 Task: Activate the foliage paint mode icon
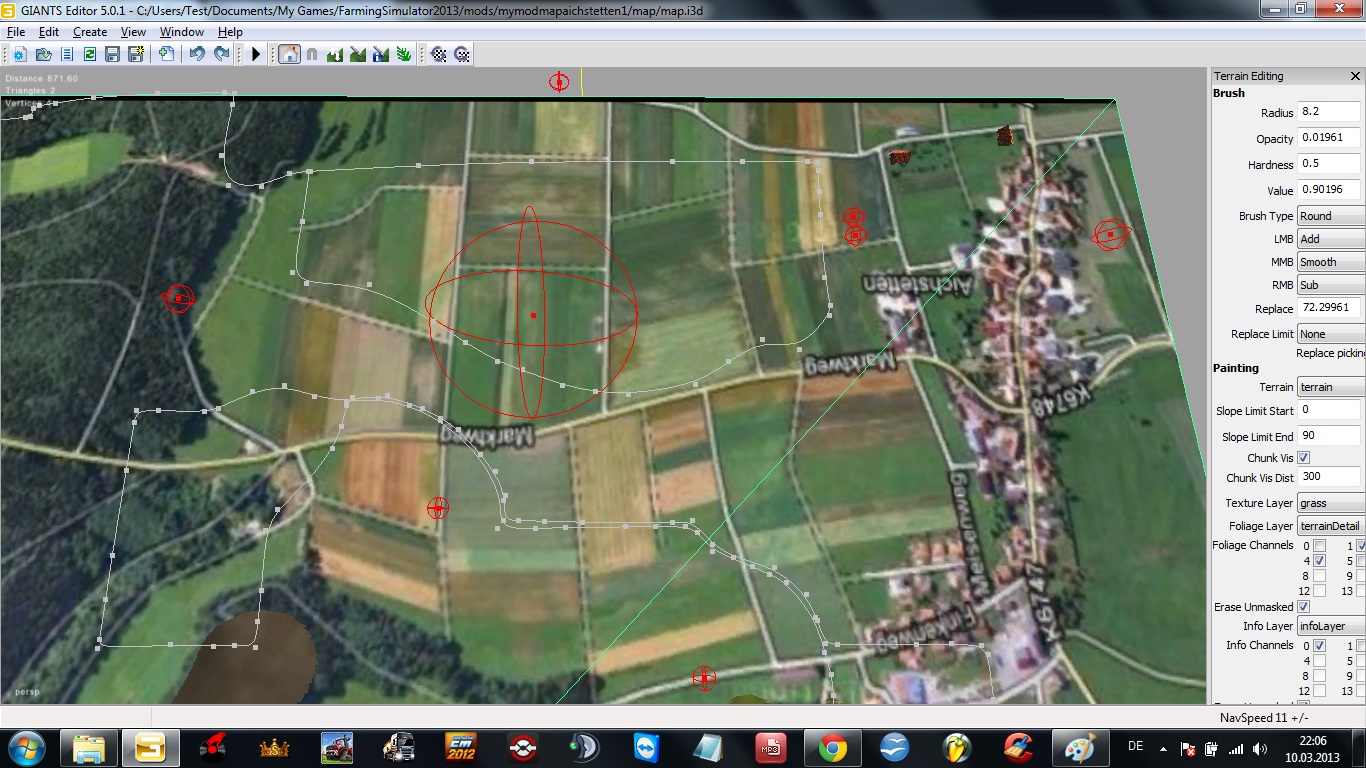(404, 54)
